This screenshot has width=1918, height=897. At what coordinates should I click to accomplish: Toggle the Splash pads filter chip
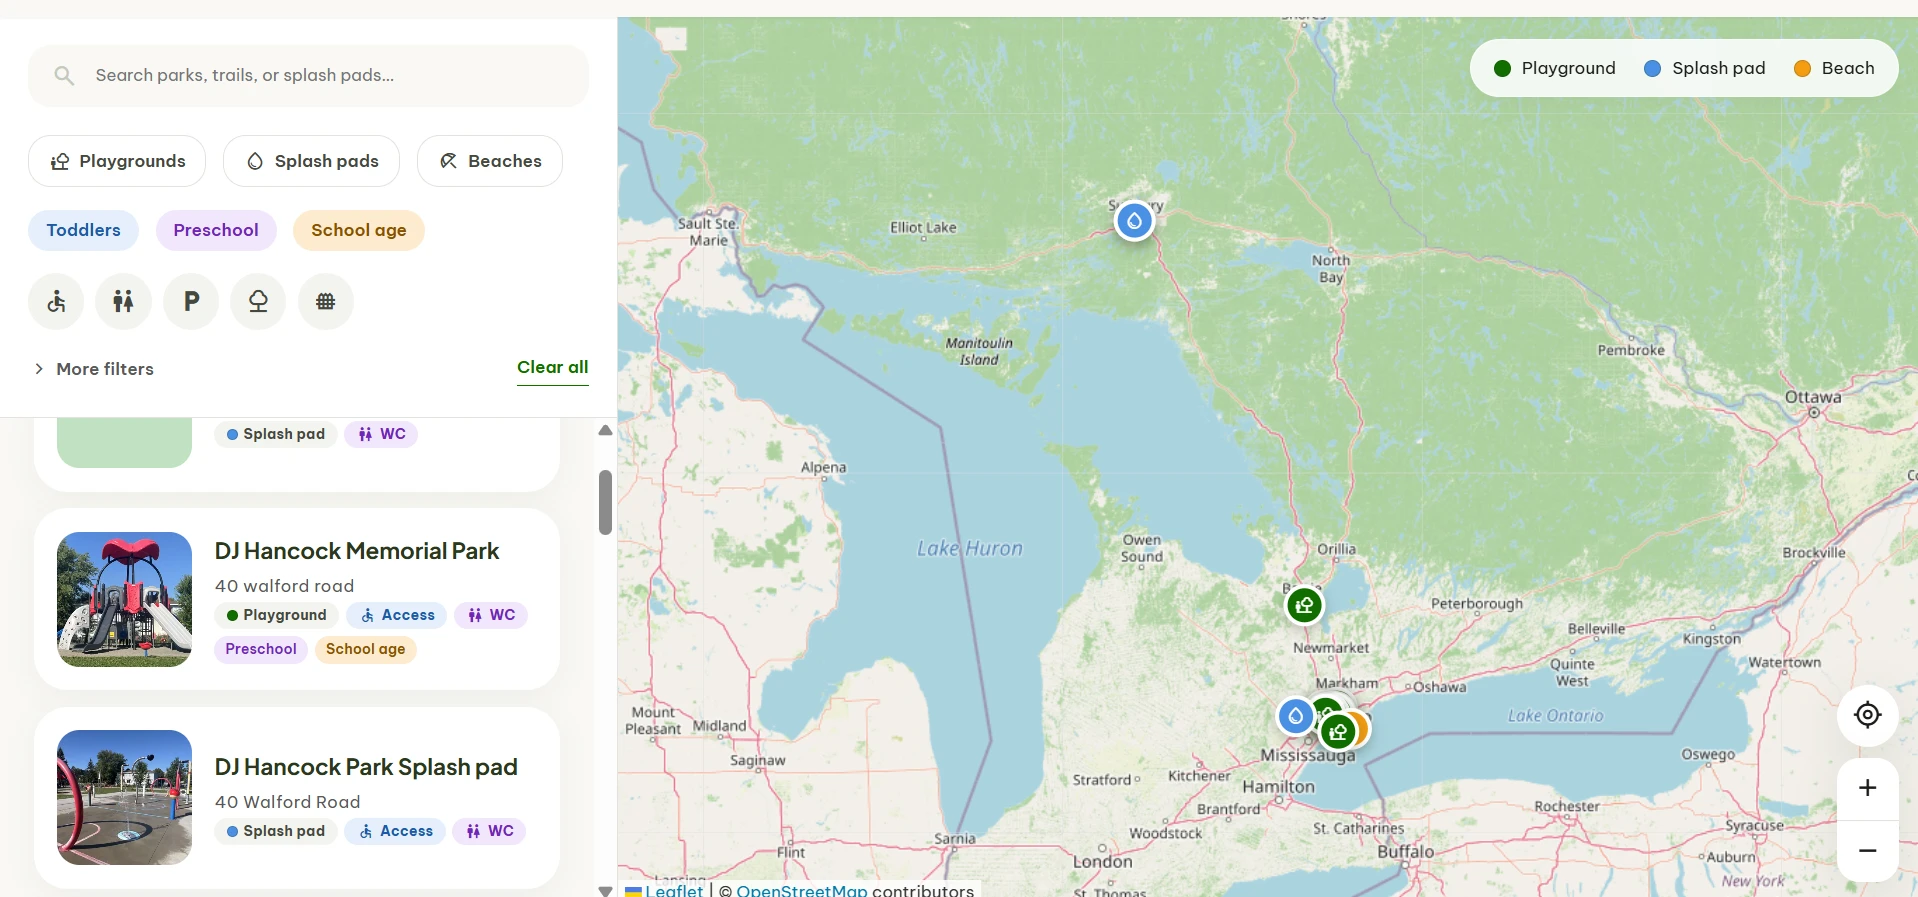311,161
